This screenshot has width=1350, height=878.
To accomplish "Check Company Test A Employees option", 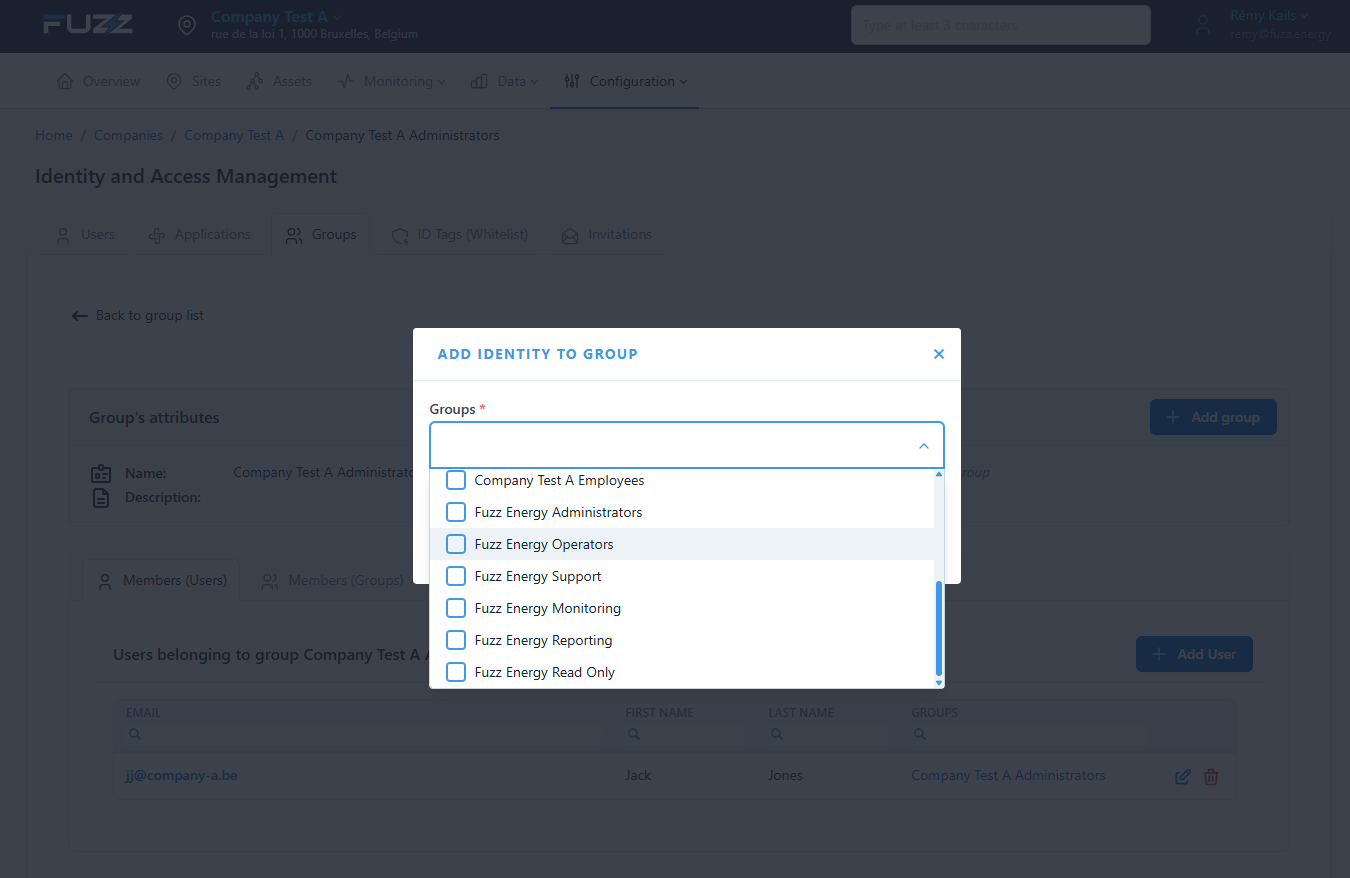I will [x=456, y=480].
